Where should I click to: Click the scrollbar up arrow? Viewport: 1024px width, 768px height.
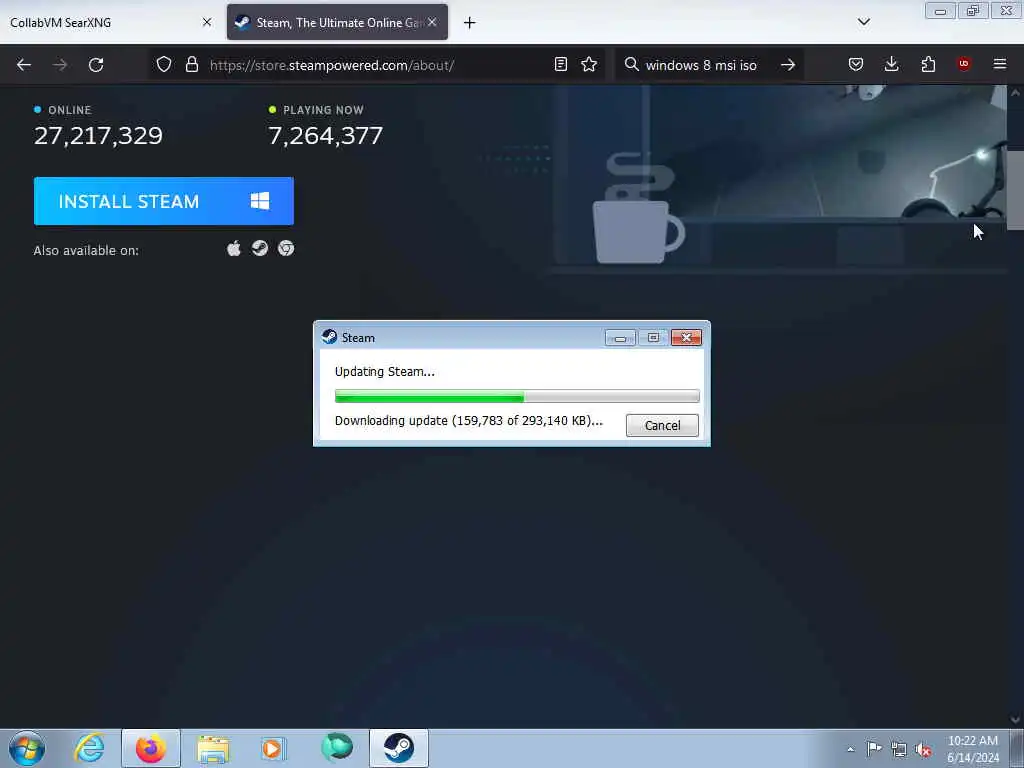tap(1015, 93)
